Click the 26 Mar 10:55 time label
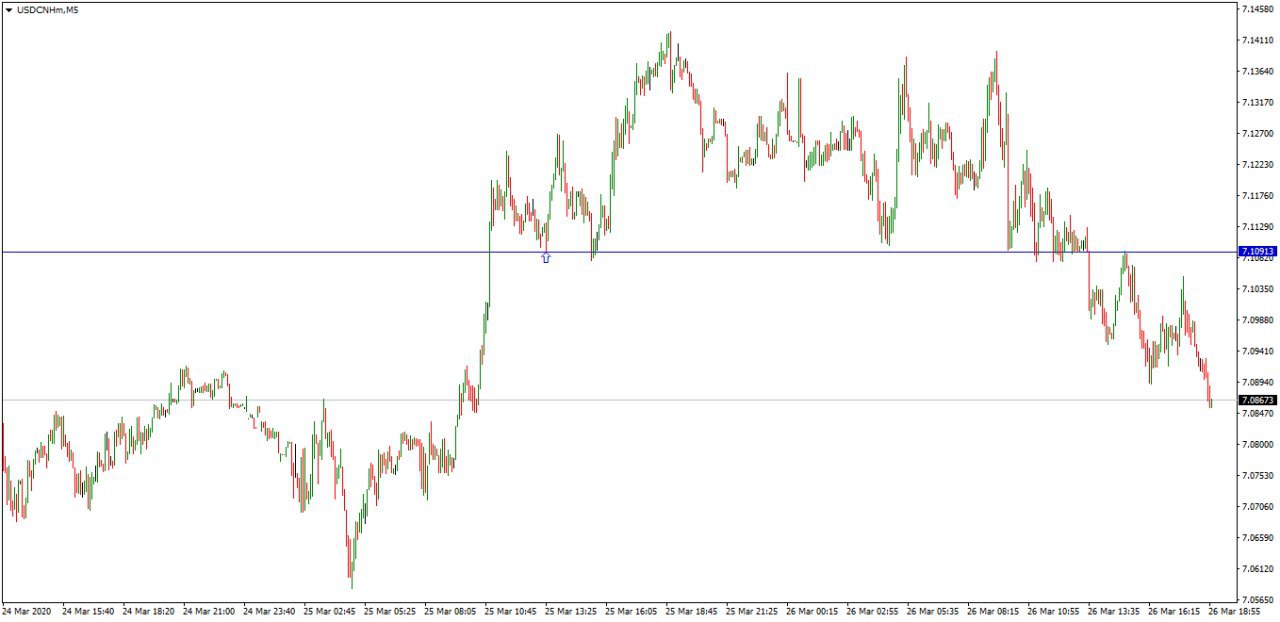 tap(1054, 611)
